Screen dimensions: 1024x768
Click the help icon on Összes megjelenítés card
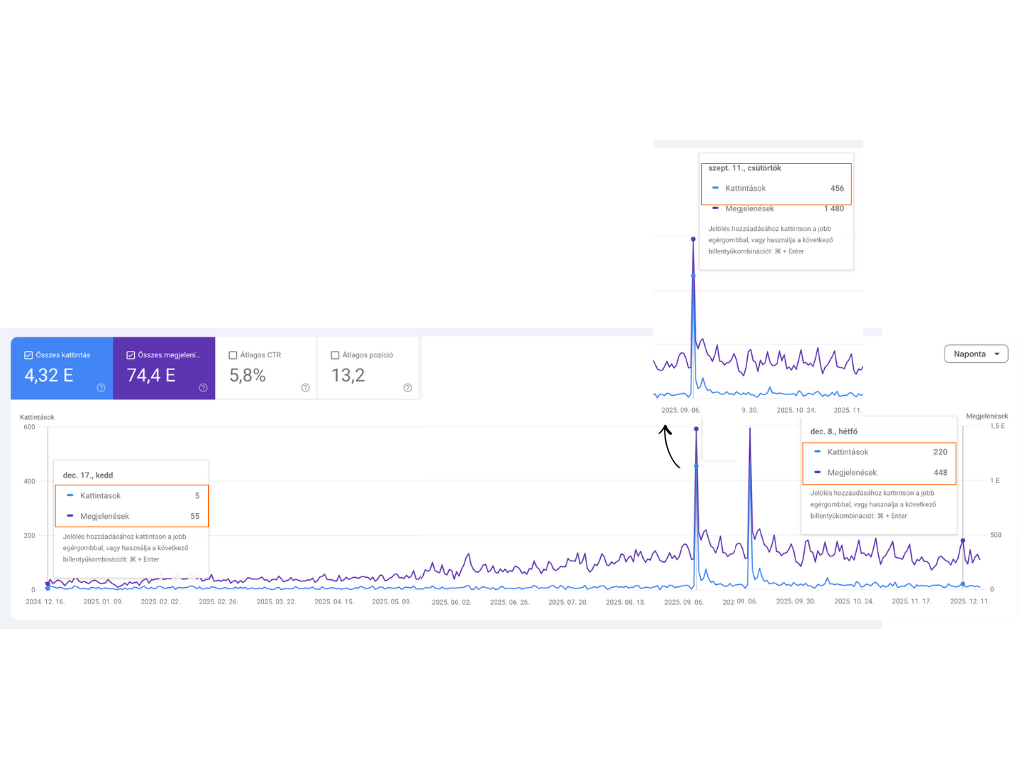coord(203,386)
